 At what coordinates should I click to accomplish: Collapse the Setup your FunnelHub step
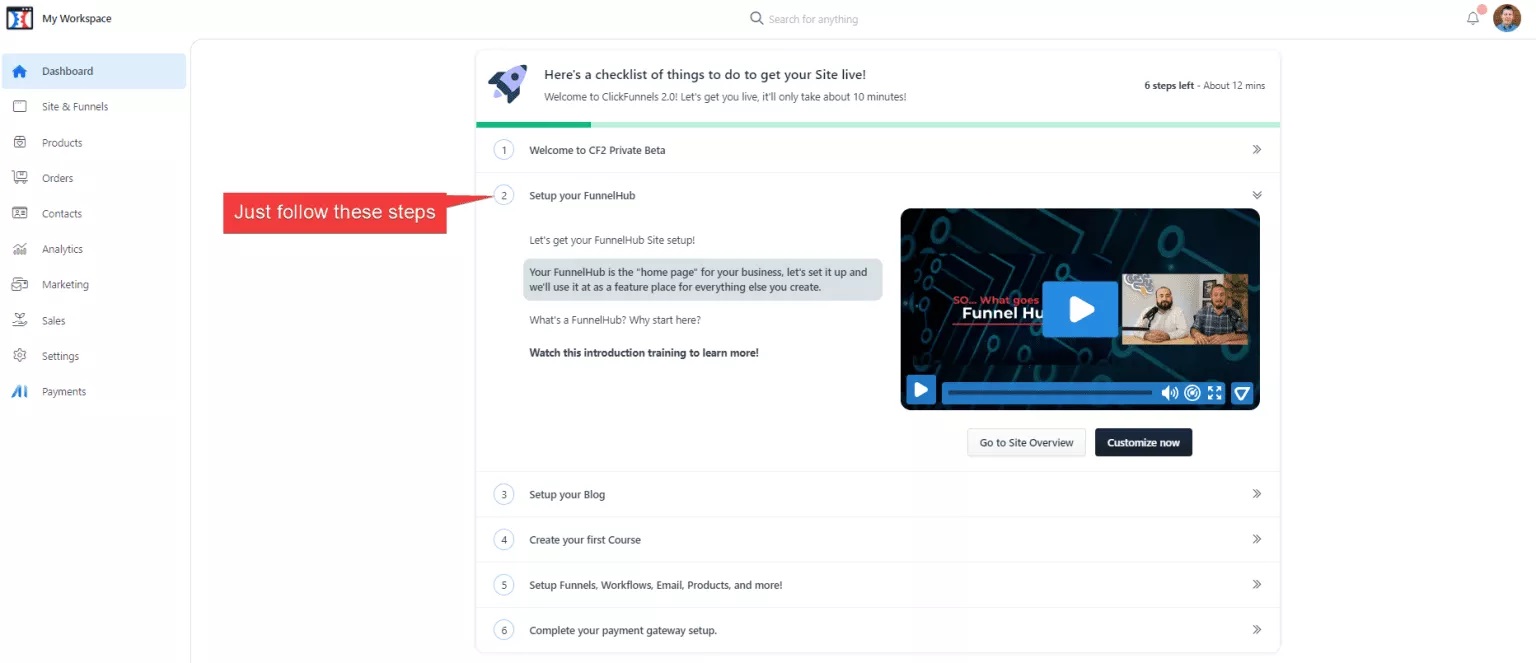click(1257, 195)
